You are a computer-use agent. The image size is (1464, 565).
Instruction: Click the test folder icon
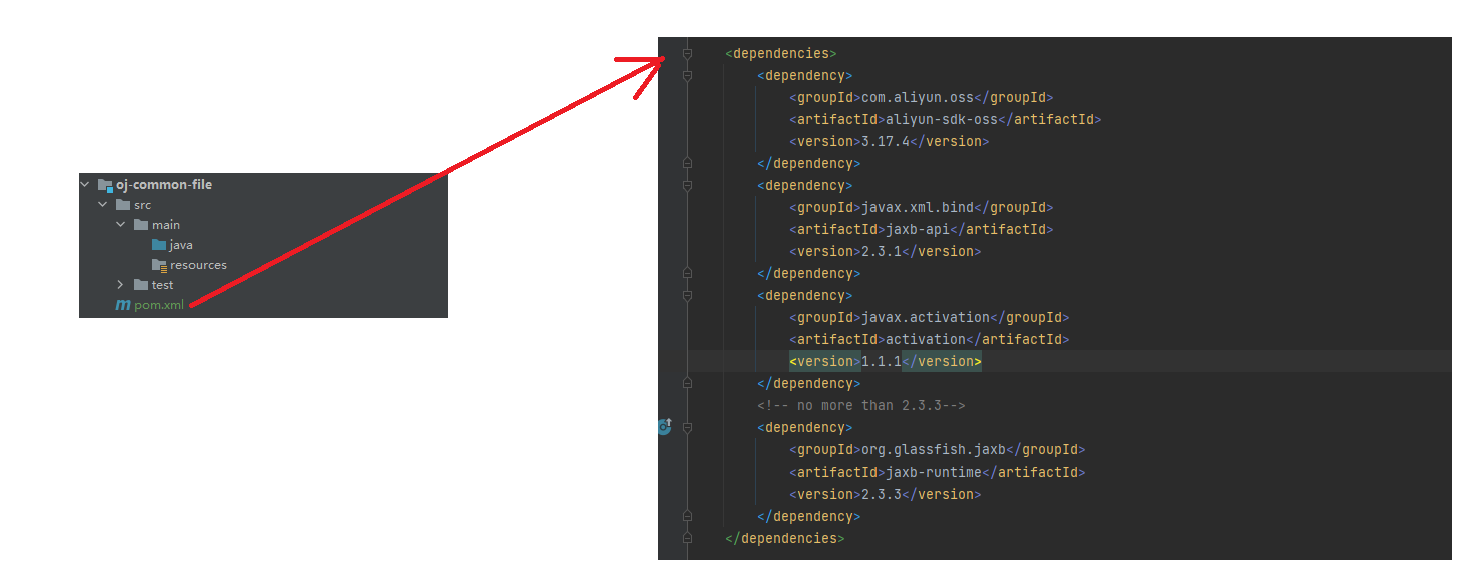141,285
